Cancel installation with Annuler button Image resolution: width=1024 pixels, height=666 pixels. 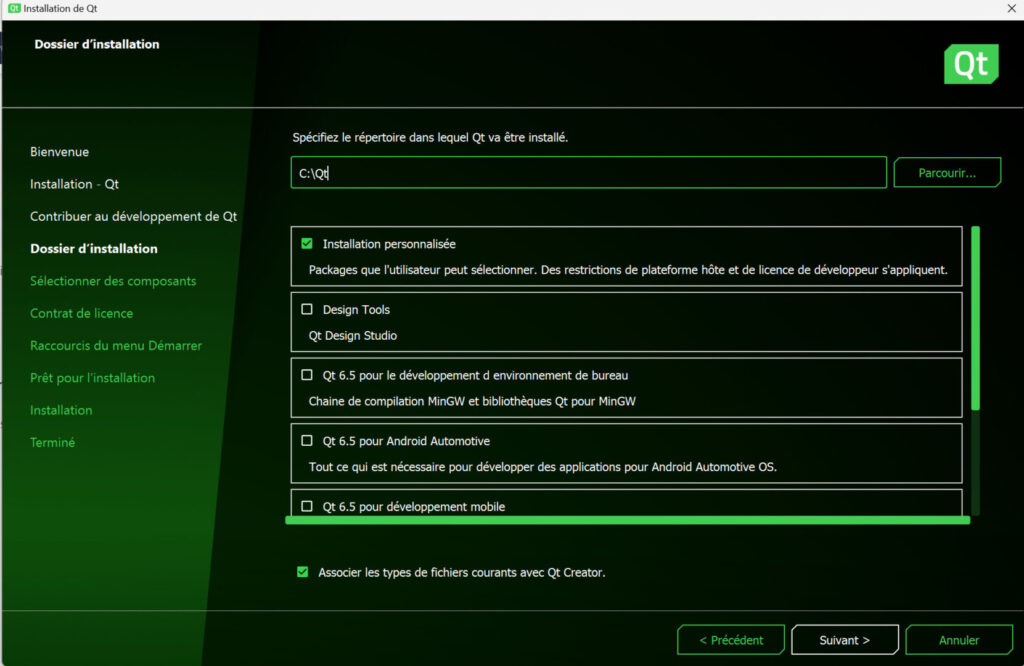pyautogui.click(x=959, y=640)
